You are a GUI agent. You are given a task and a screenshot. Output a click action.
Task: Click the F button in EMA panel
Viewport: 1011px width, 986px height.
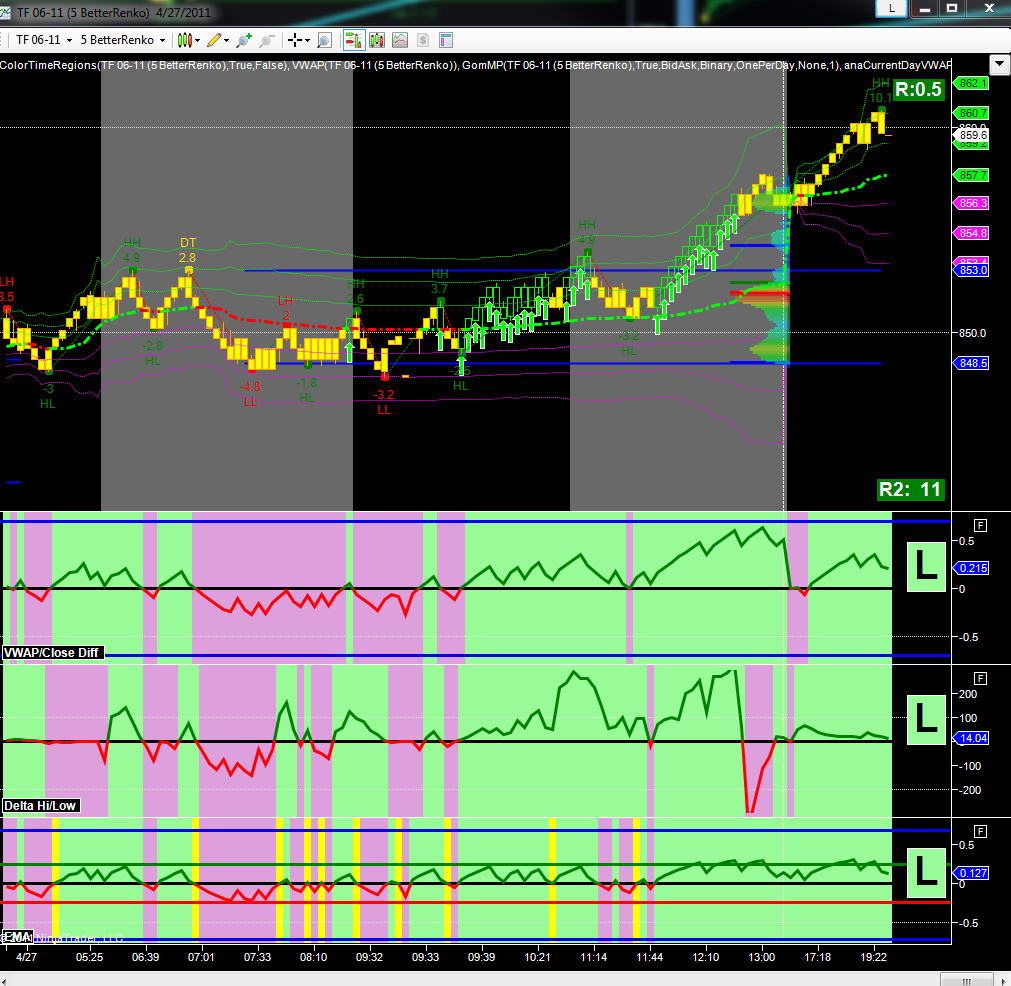tap(981, 831)
